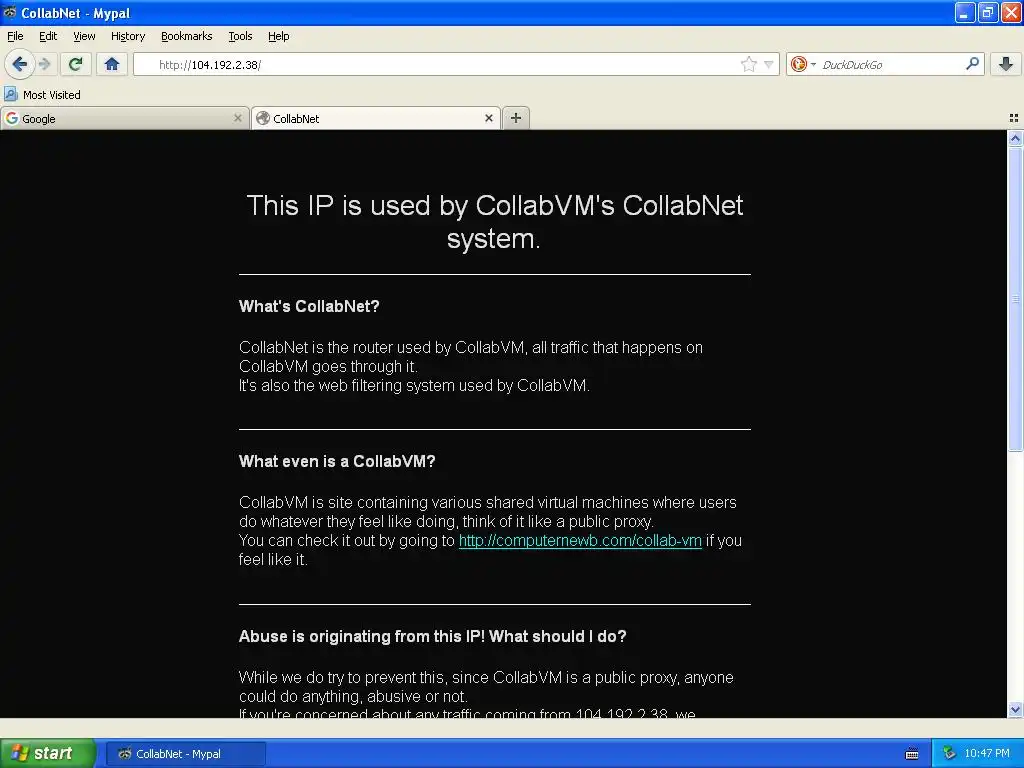Viewport: 1024px width, 768px height.
Task: Click the "What even is a CollabVM?" heading
Action: tap(337, 461)
